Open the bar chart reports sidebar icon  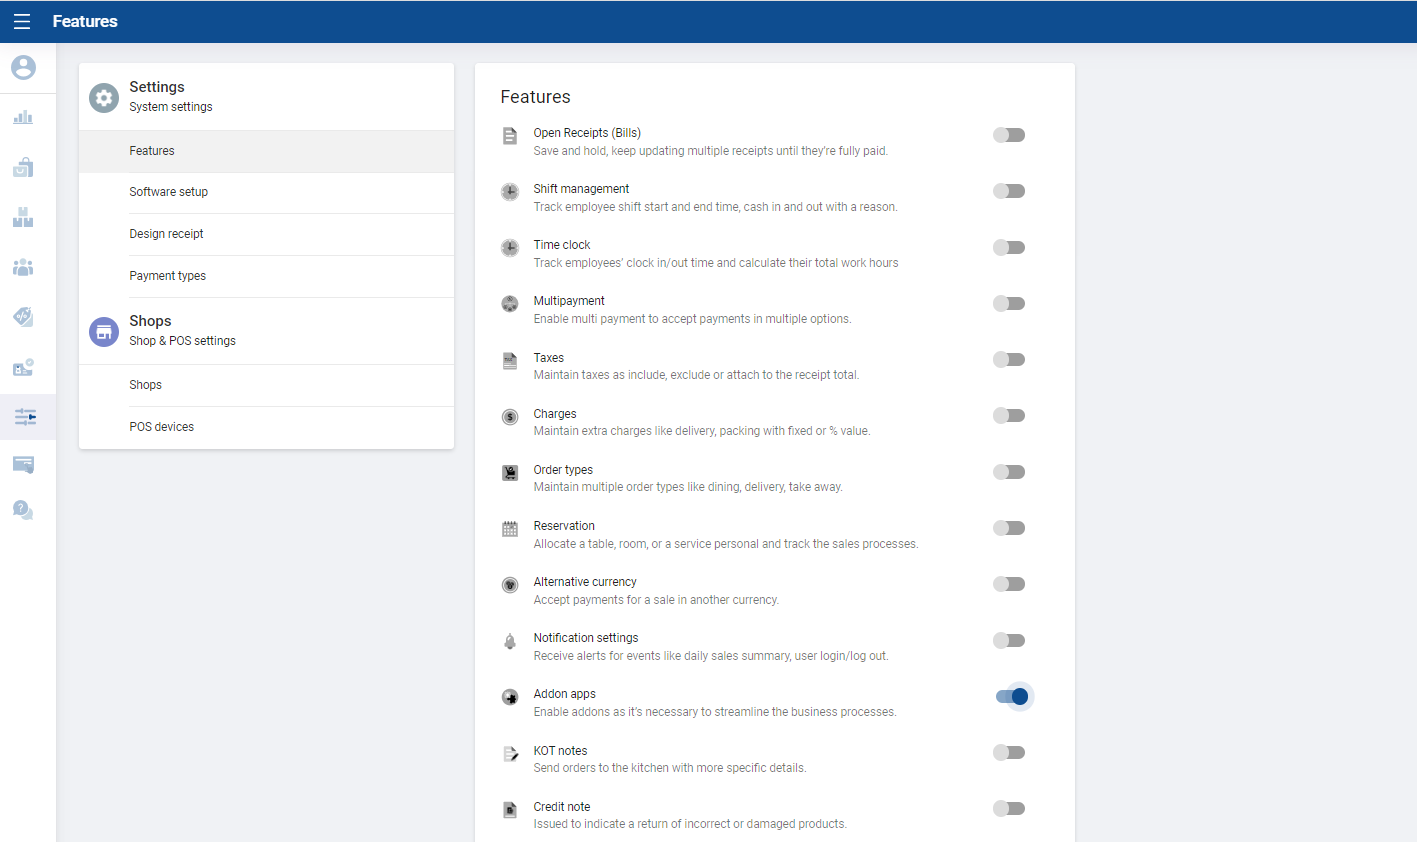[x=23, y=117]
